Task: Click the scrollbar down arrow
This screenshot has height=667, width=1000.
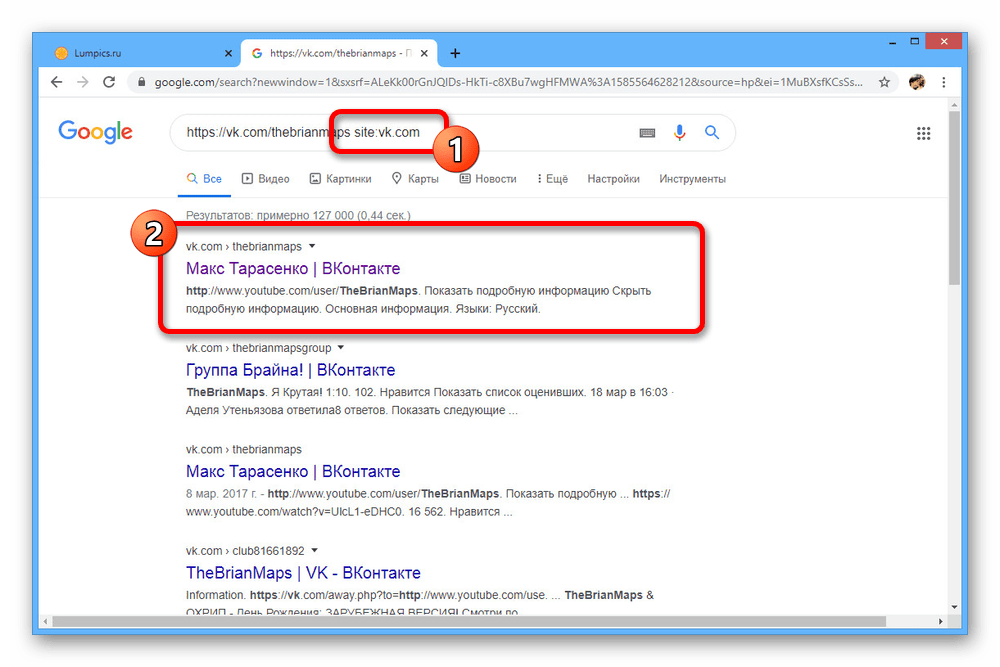Action: coord(954,607)
